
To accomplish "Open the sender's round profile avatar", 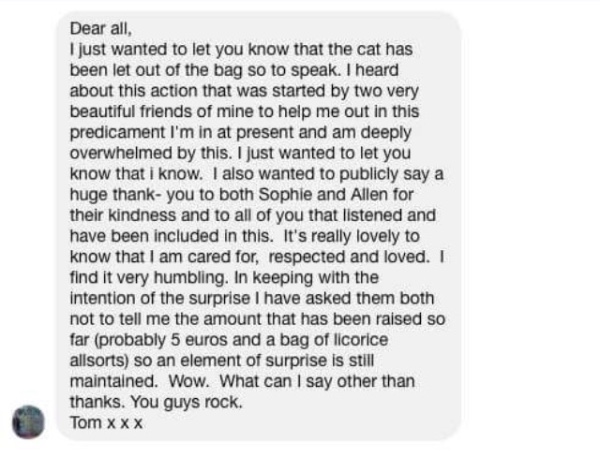I will 28,422.
